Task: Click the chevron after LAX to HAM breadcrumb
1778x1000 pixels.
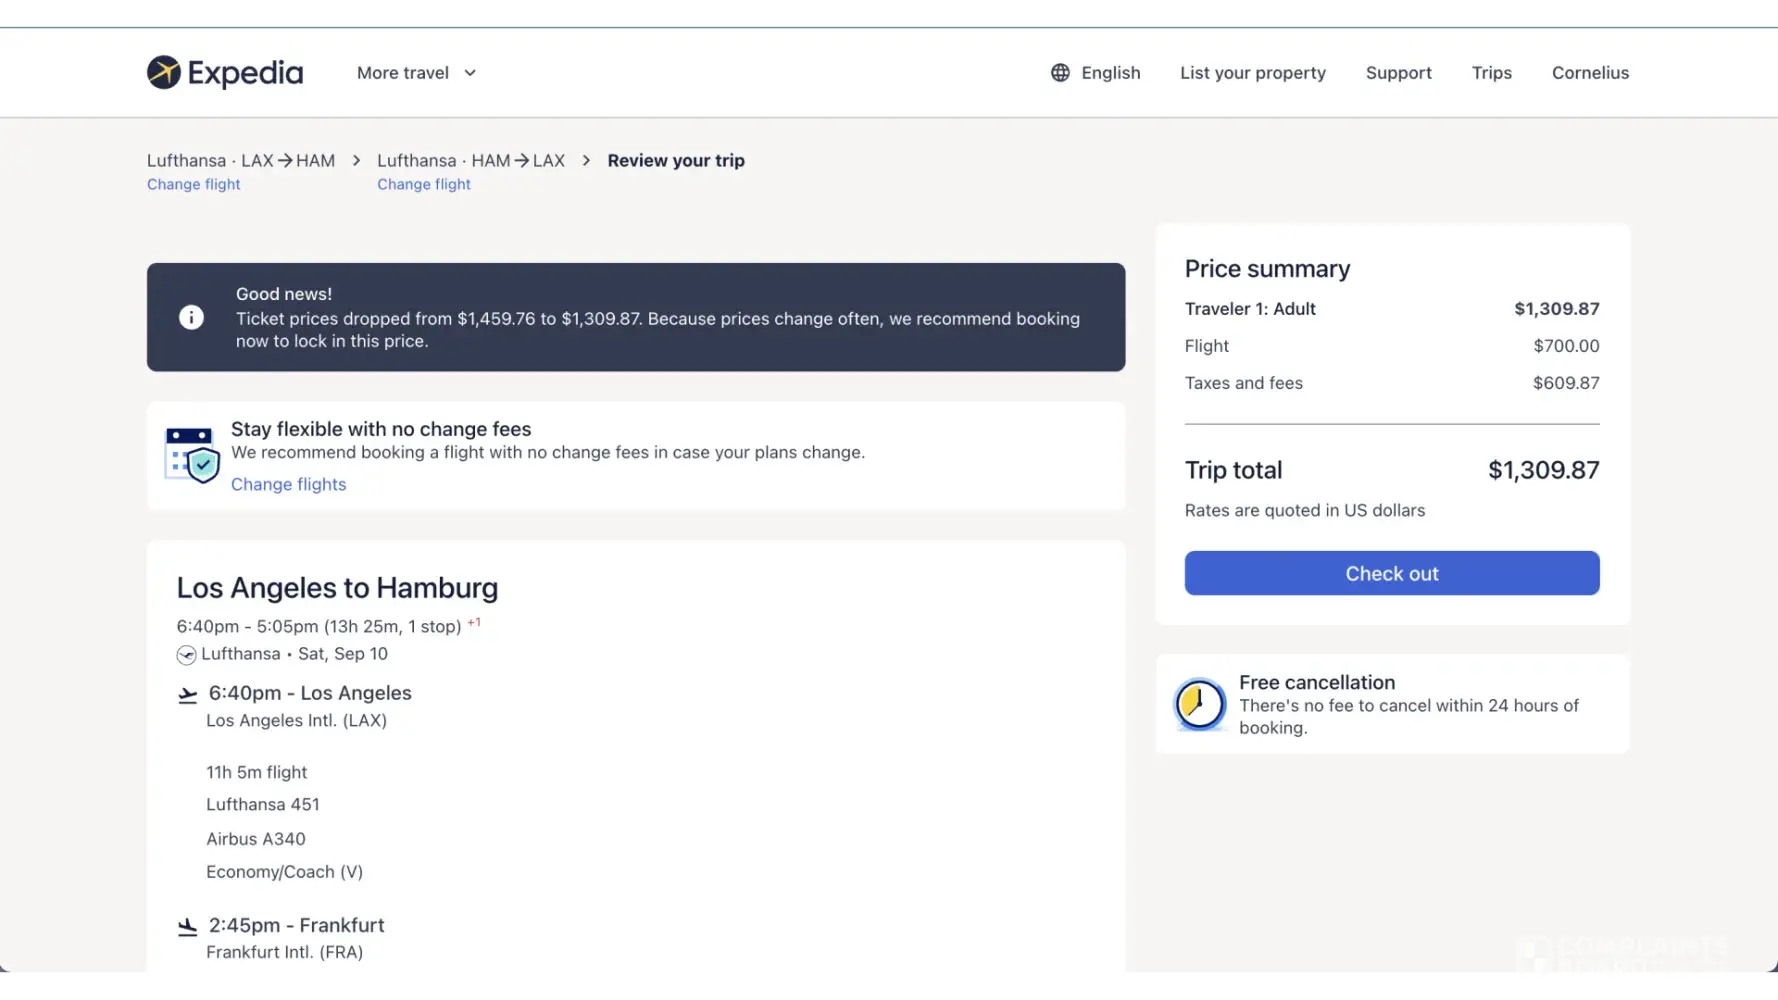Action: click(356, 161)
